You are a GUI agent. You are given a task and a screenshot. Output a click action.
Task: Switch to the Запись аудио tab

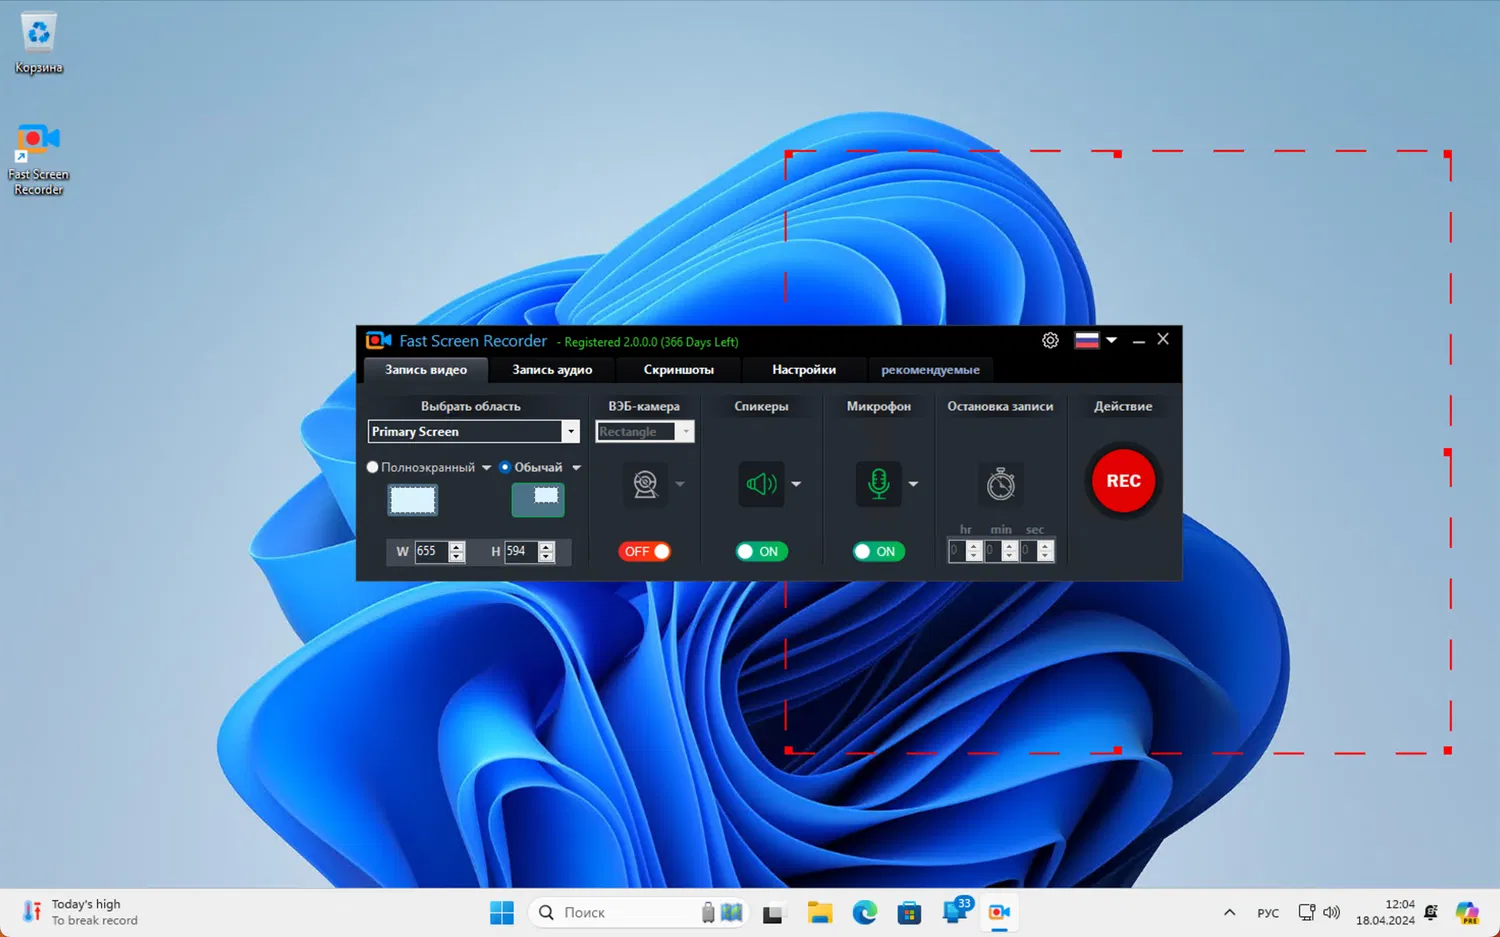pyautogui.click(x=551, y=369)
